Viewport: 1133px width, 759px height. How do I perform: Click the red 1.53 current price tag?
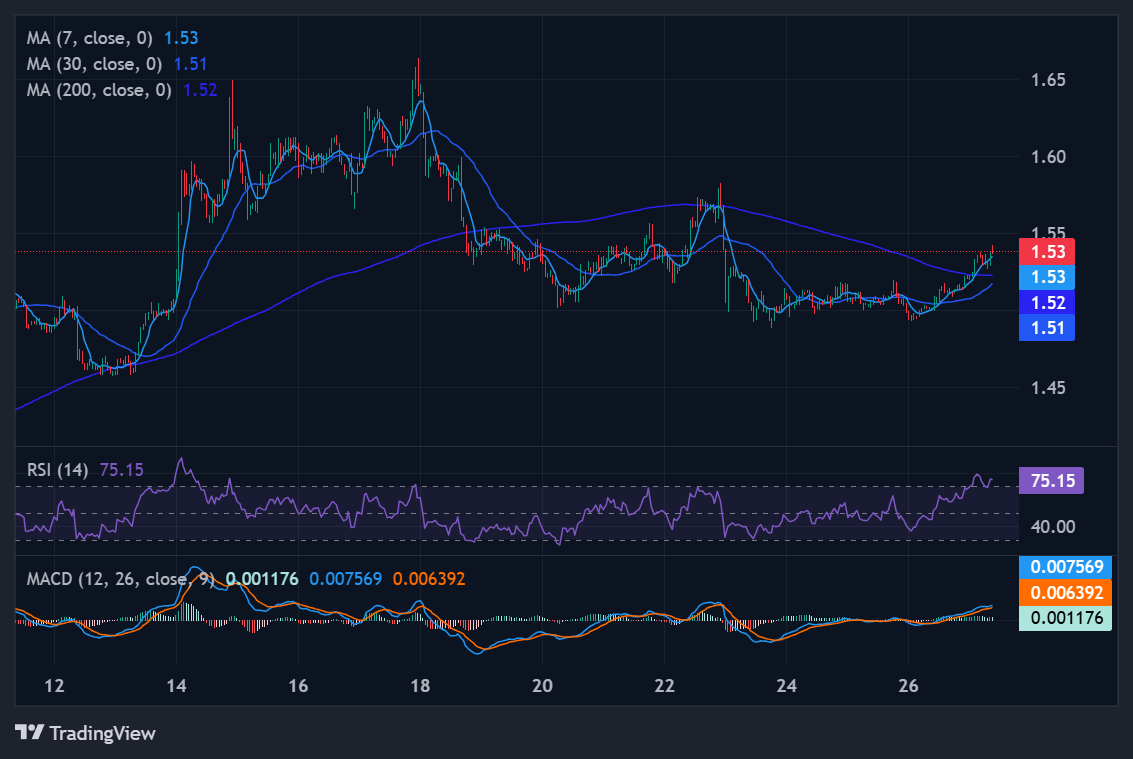pos(1046,251)
